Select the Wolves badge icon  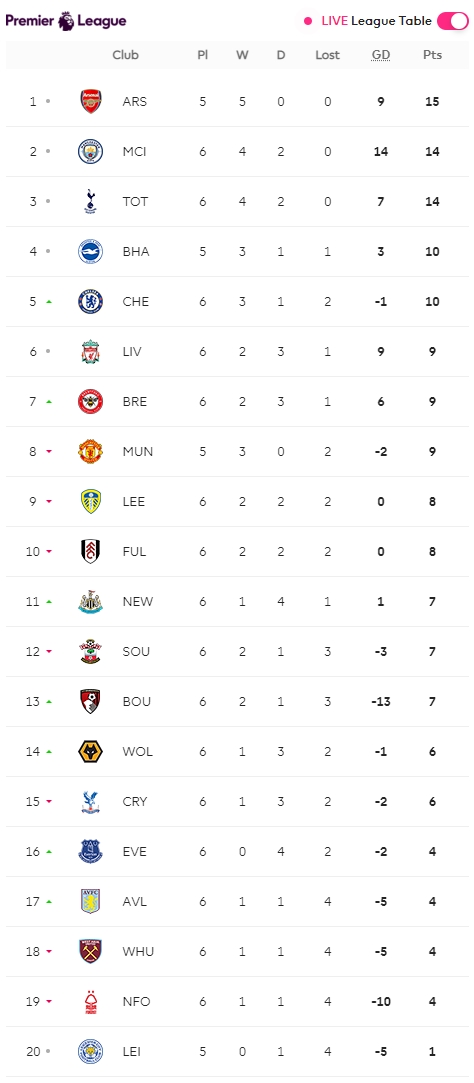coord(91,751)
